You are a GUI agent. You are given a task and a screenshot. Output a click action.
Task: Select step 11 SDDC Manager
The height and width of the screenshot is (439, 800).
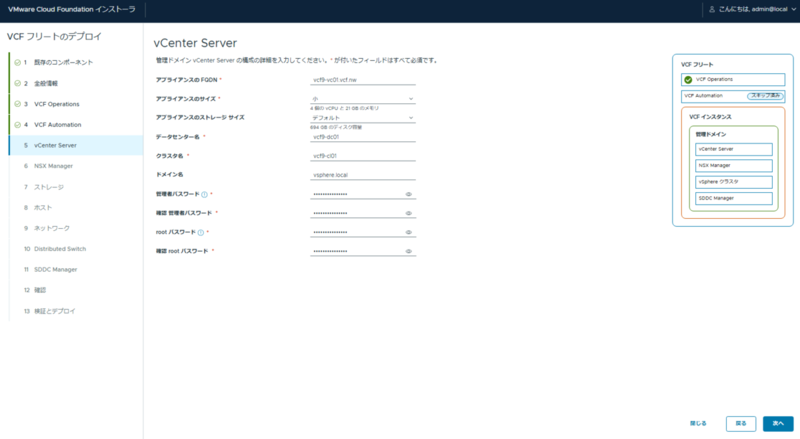[76, 270]
